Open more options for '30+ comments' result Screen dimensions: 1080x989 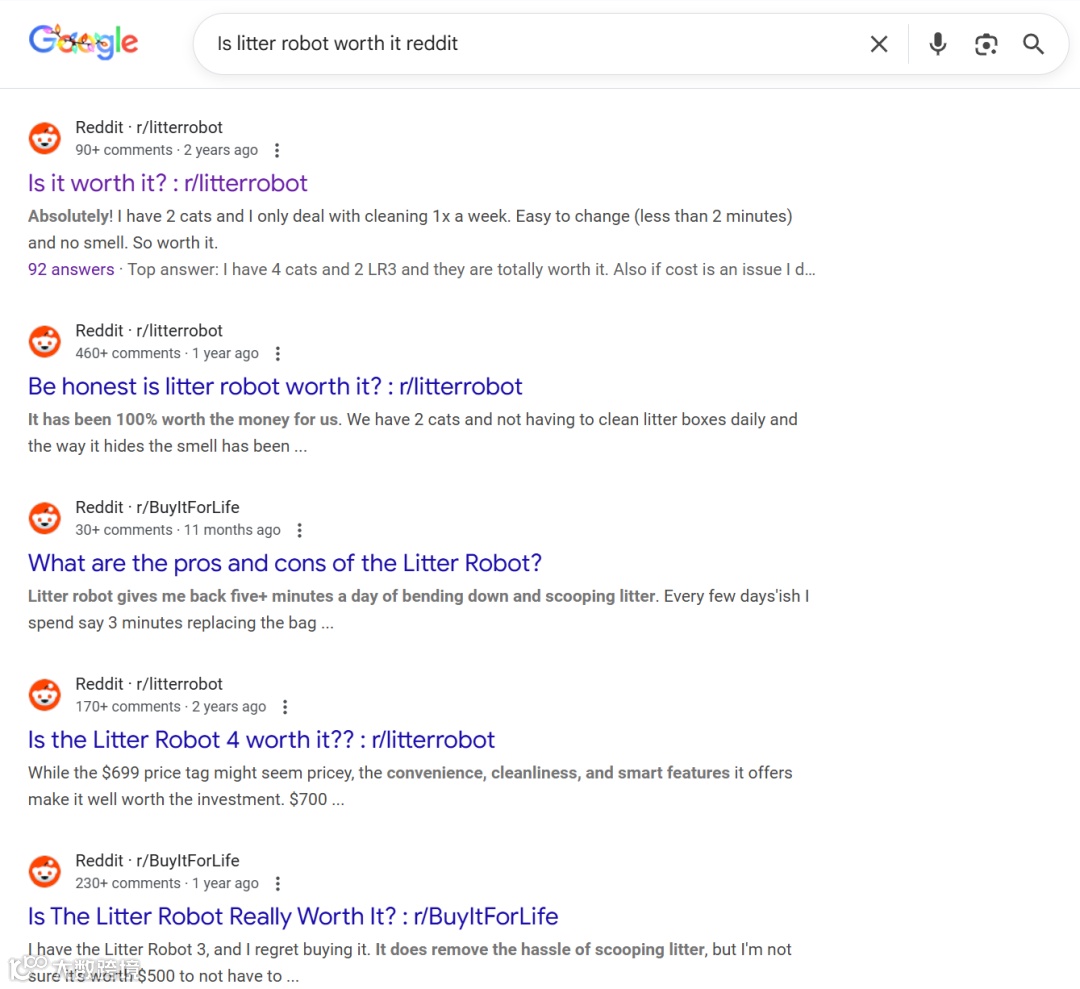(x=299, y=530)
